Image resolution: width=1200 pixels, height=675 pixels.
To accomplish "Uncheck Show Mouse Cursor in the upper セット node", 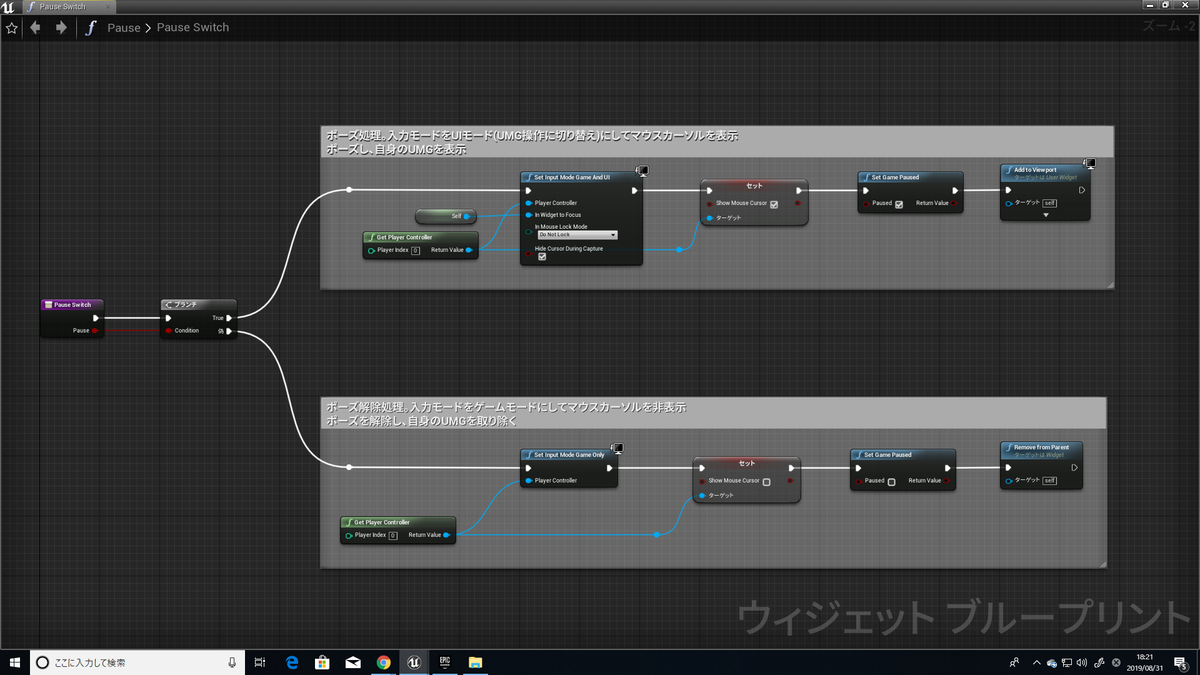I will click(773, 204).
